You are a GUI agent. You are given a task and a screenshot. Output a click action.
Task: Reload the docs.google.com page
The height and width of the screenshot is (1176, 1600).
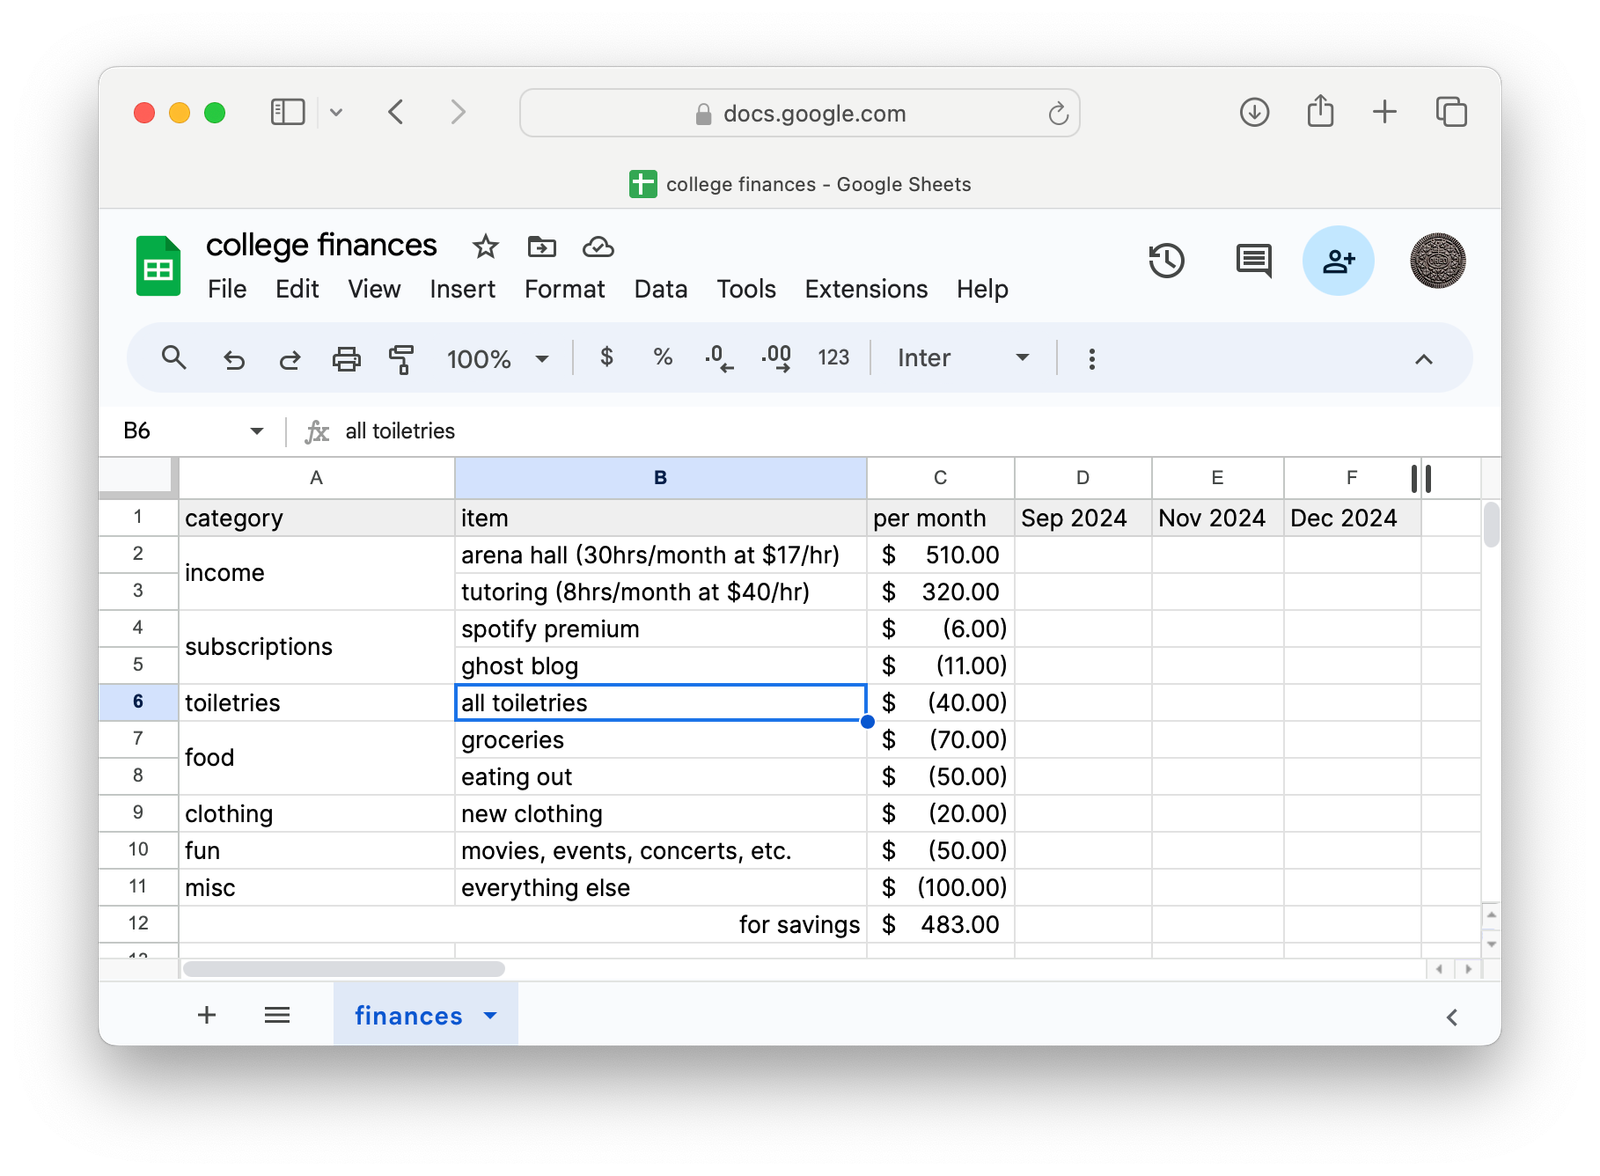click(1058, 114)
